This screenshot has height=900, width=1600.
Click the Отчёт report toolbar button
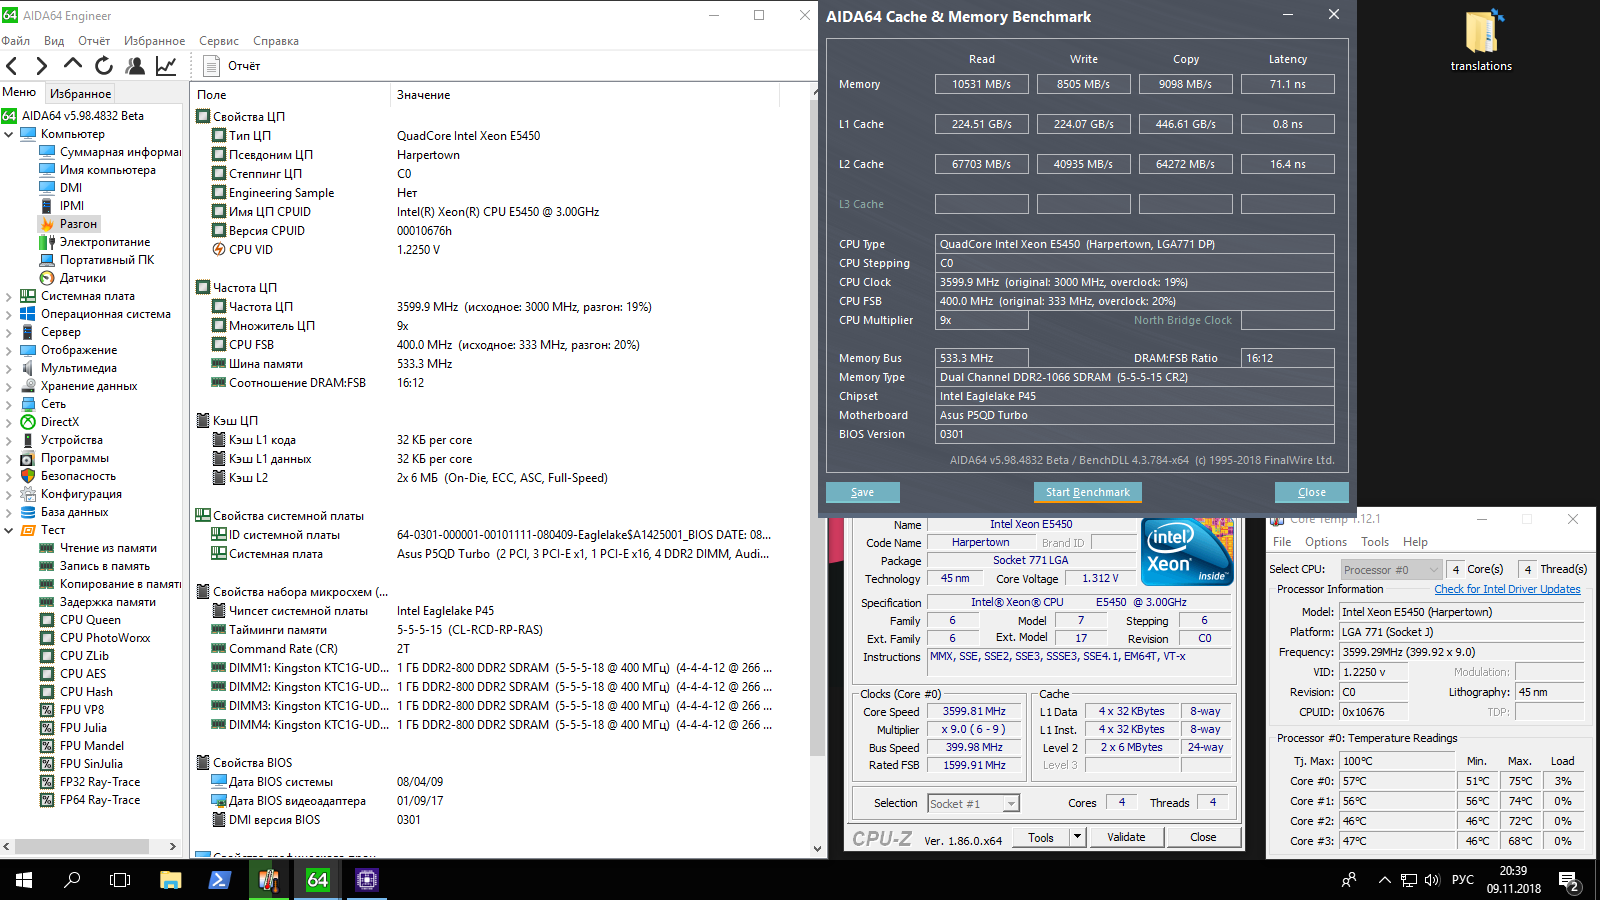232,66
